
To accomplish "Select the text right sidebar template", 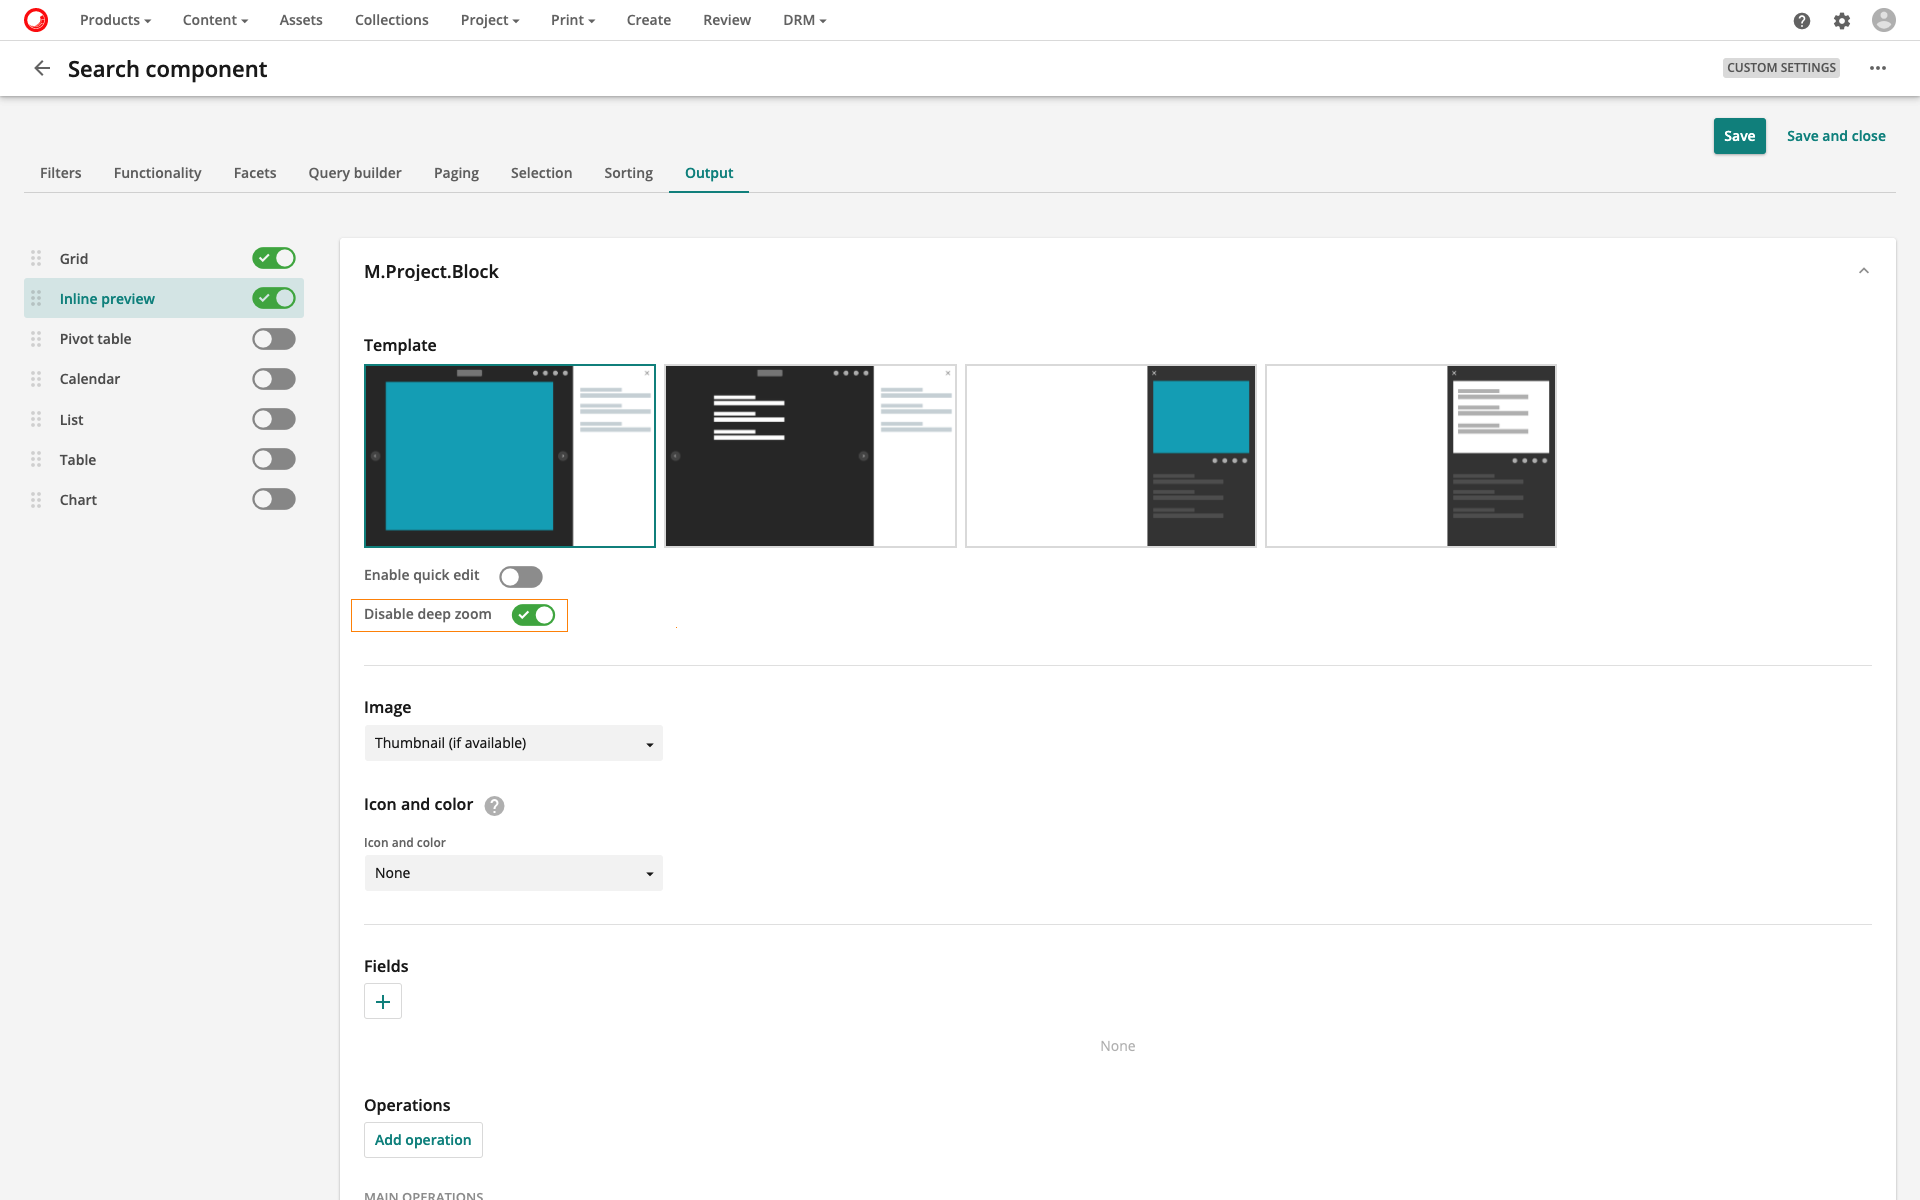I will (1411, 456).
